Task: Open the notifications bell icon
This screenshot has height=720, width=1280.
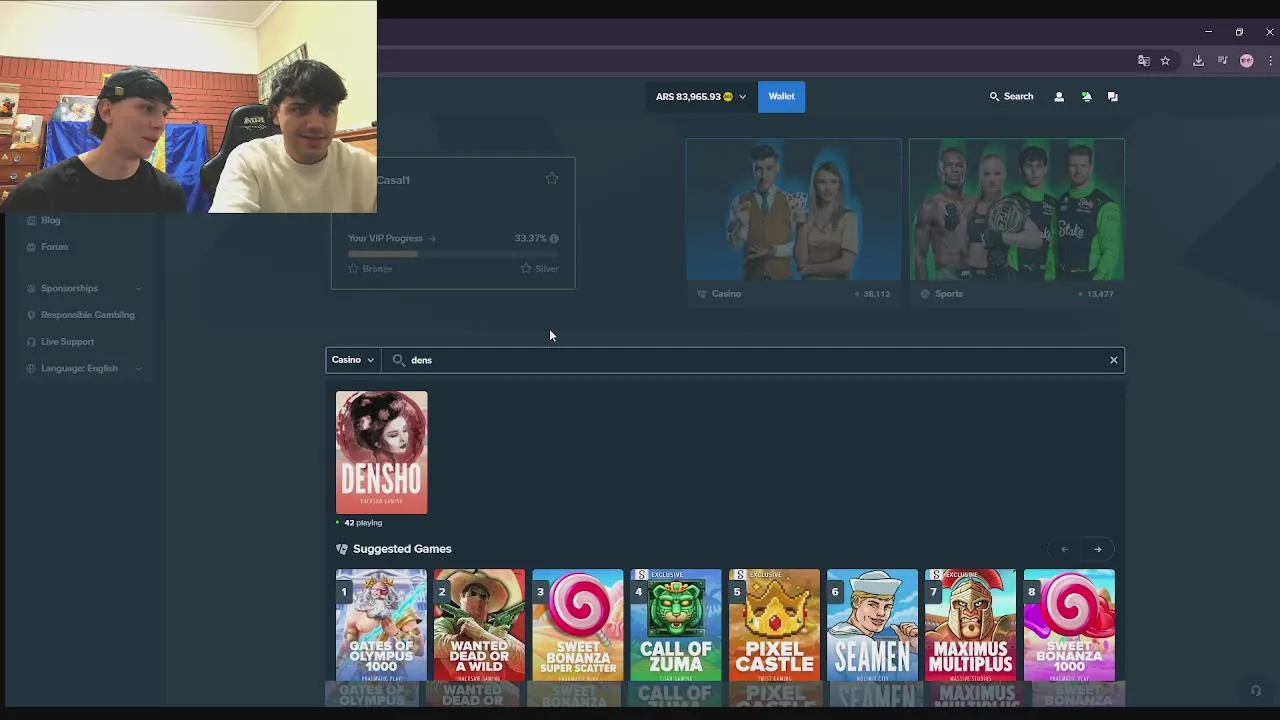Action: point(1086,97)
